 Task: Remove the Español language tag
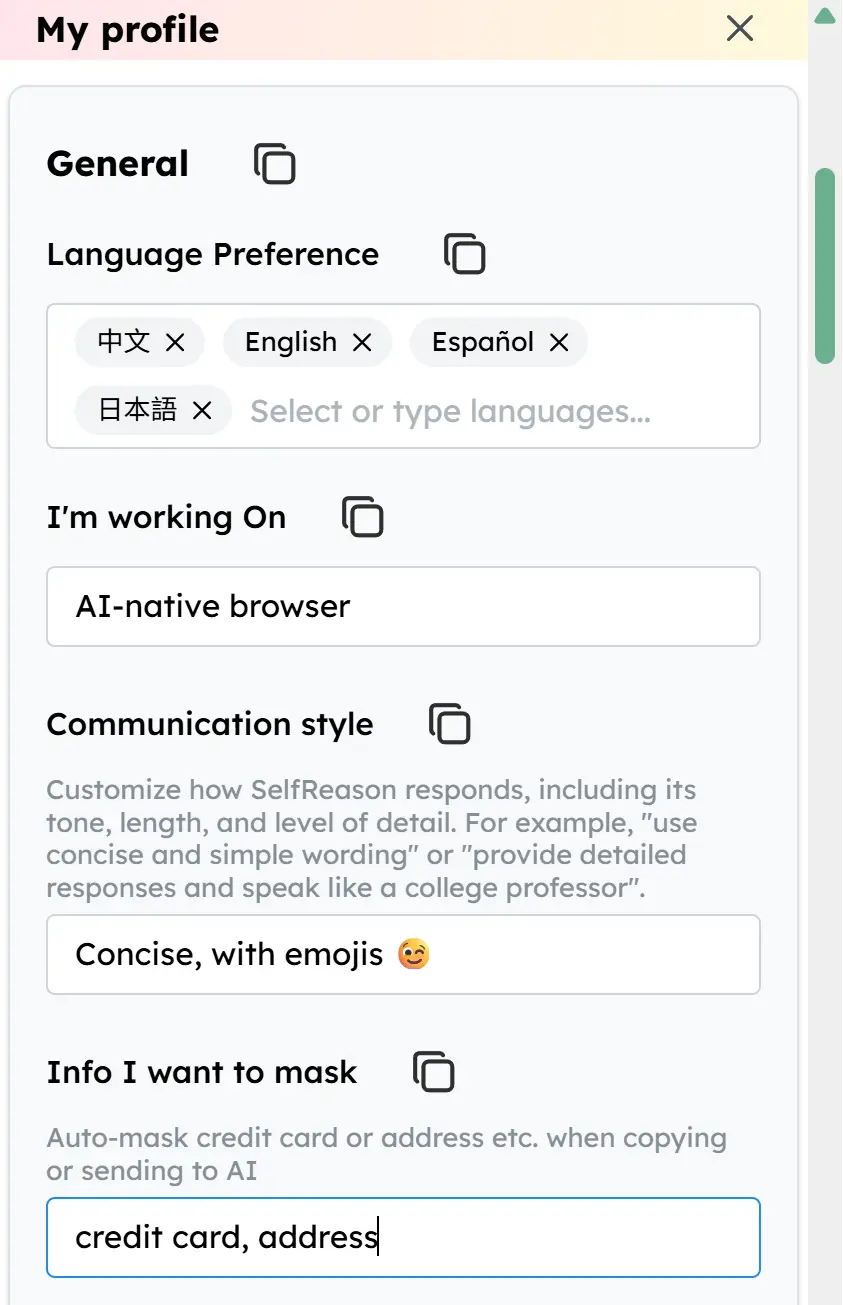(559, 343)
